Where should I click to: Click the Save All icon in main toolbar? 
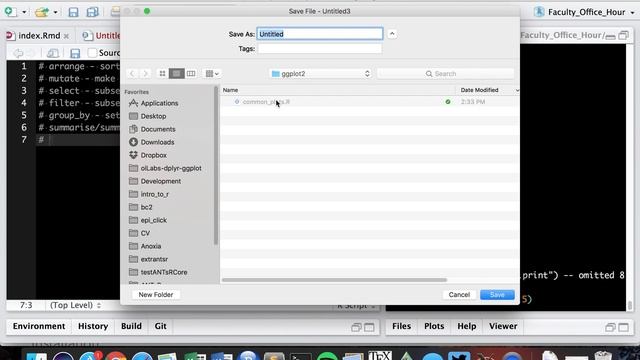pyautogui.click(x=93, y=12)
